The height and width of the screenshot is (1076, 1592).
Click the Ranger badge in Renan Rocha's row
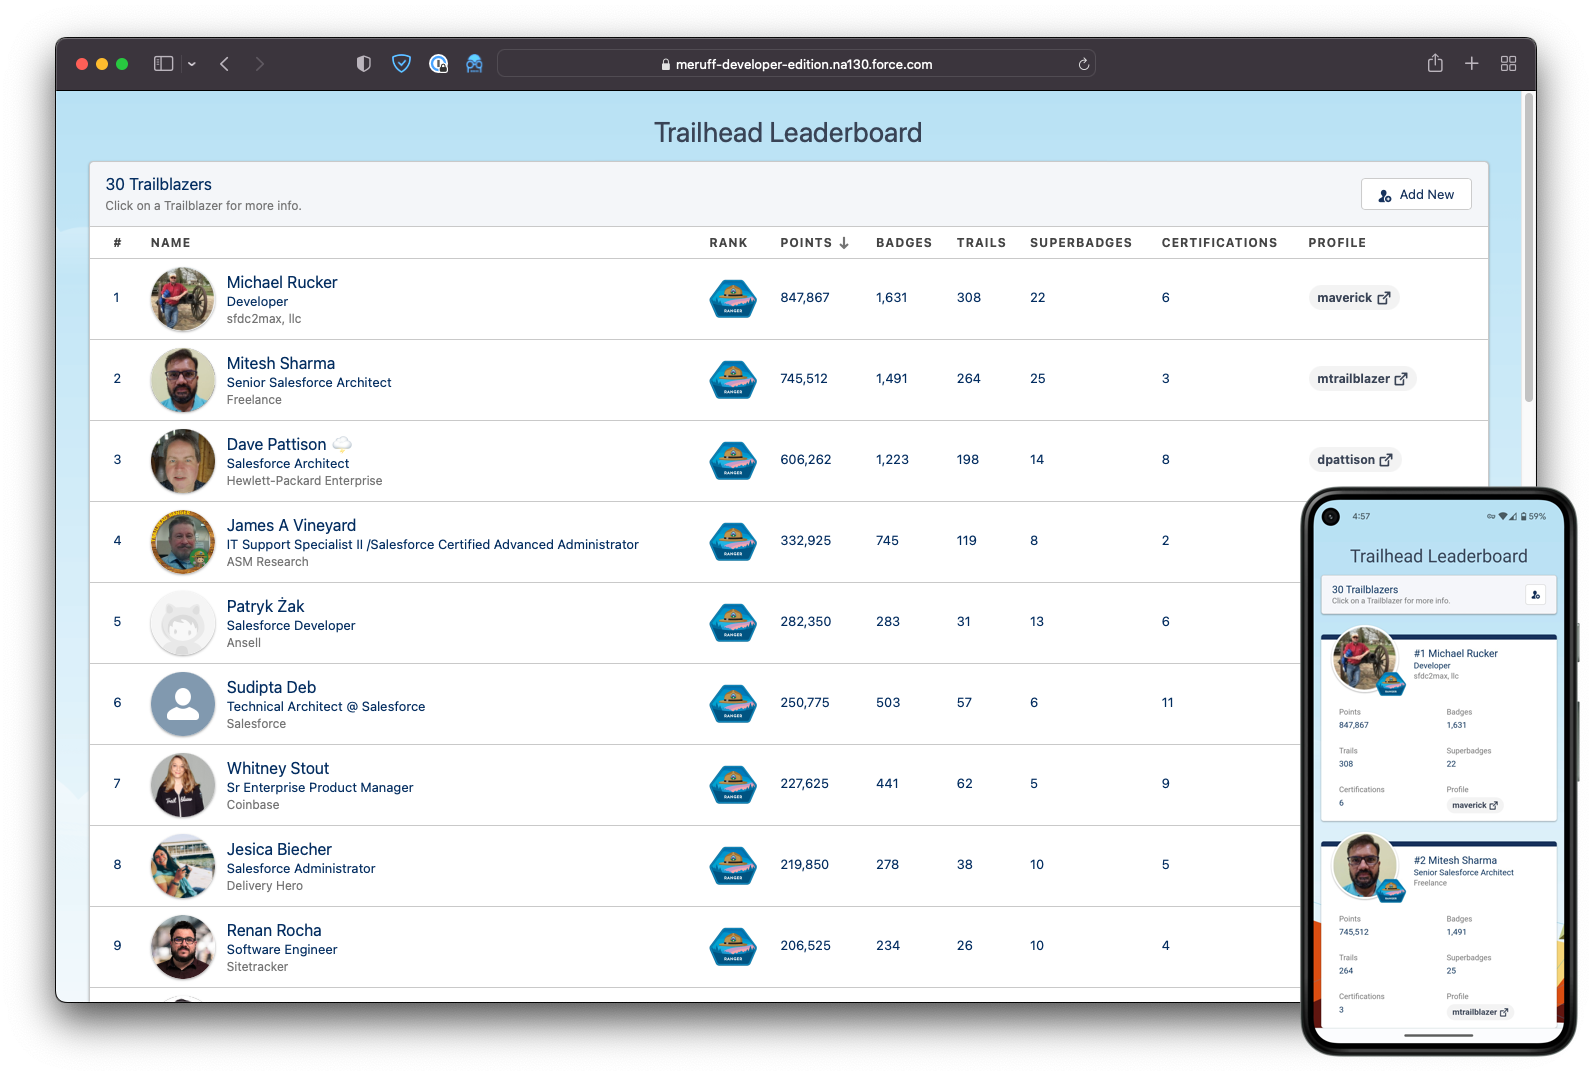pyautogui.click(x=733, y=947)
